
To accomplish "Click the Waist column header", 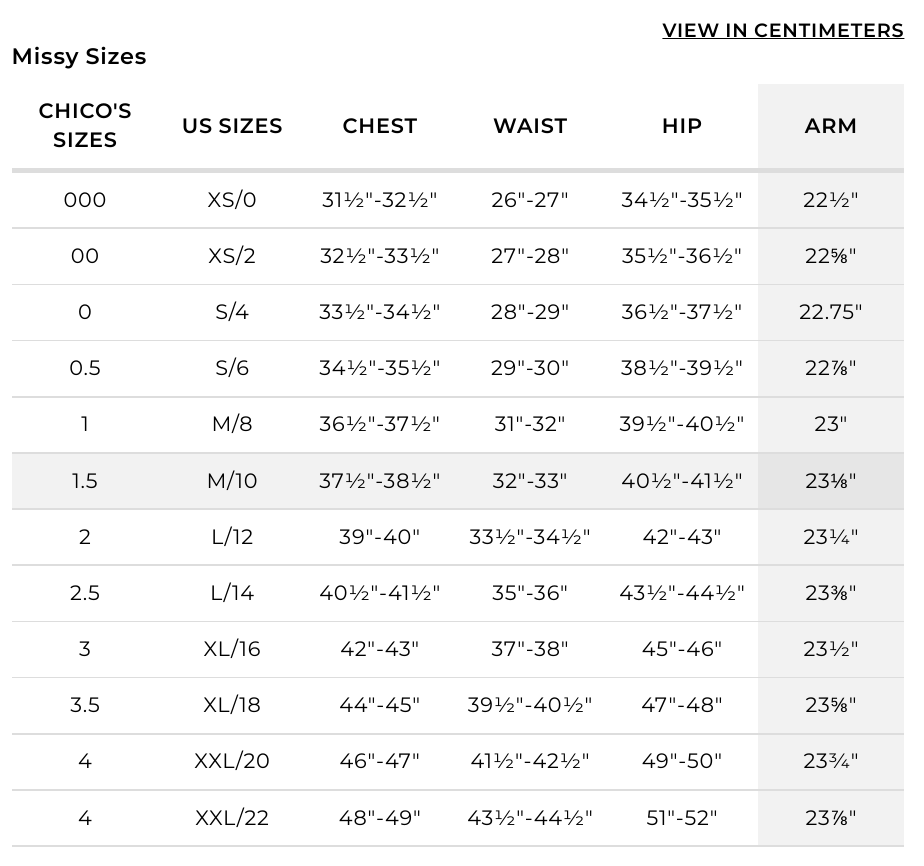I will pyautogui.click(x=530, y=126).
